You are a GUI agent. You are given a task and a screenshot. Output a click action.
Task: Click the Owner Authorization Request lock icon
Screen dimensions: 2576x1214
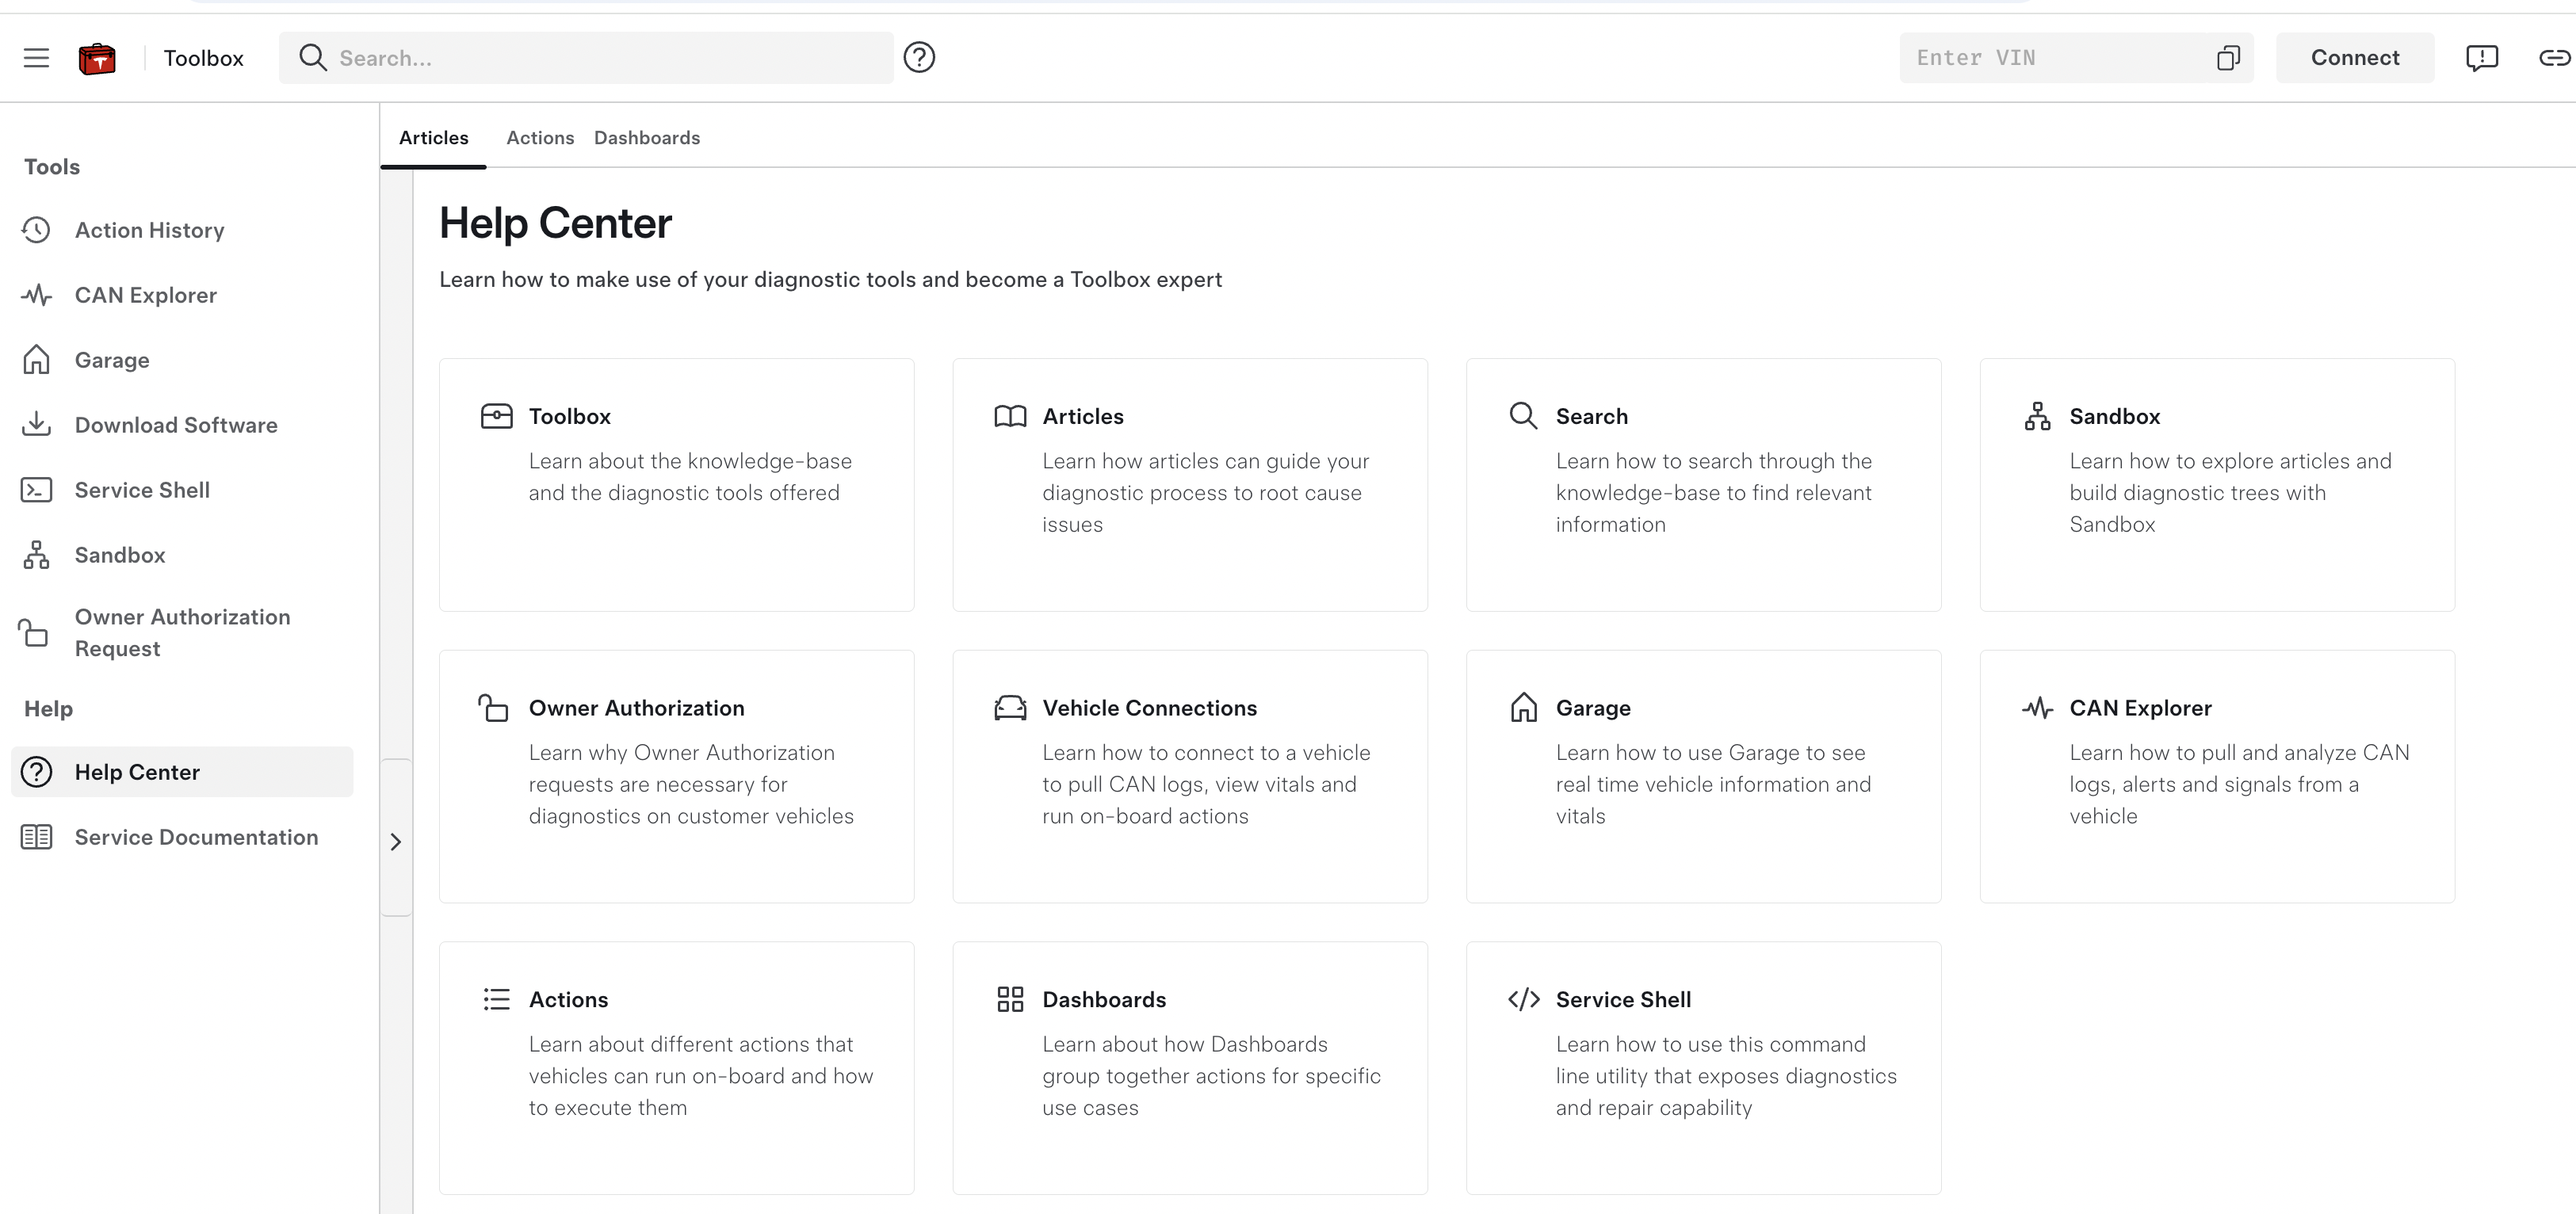pos(33,632)
